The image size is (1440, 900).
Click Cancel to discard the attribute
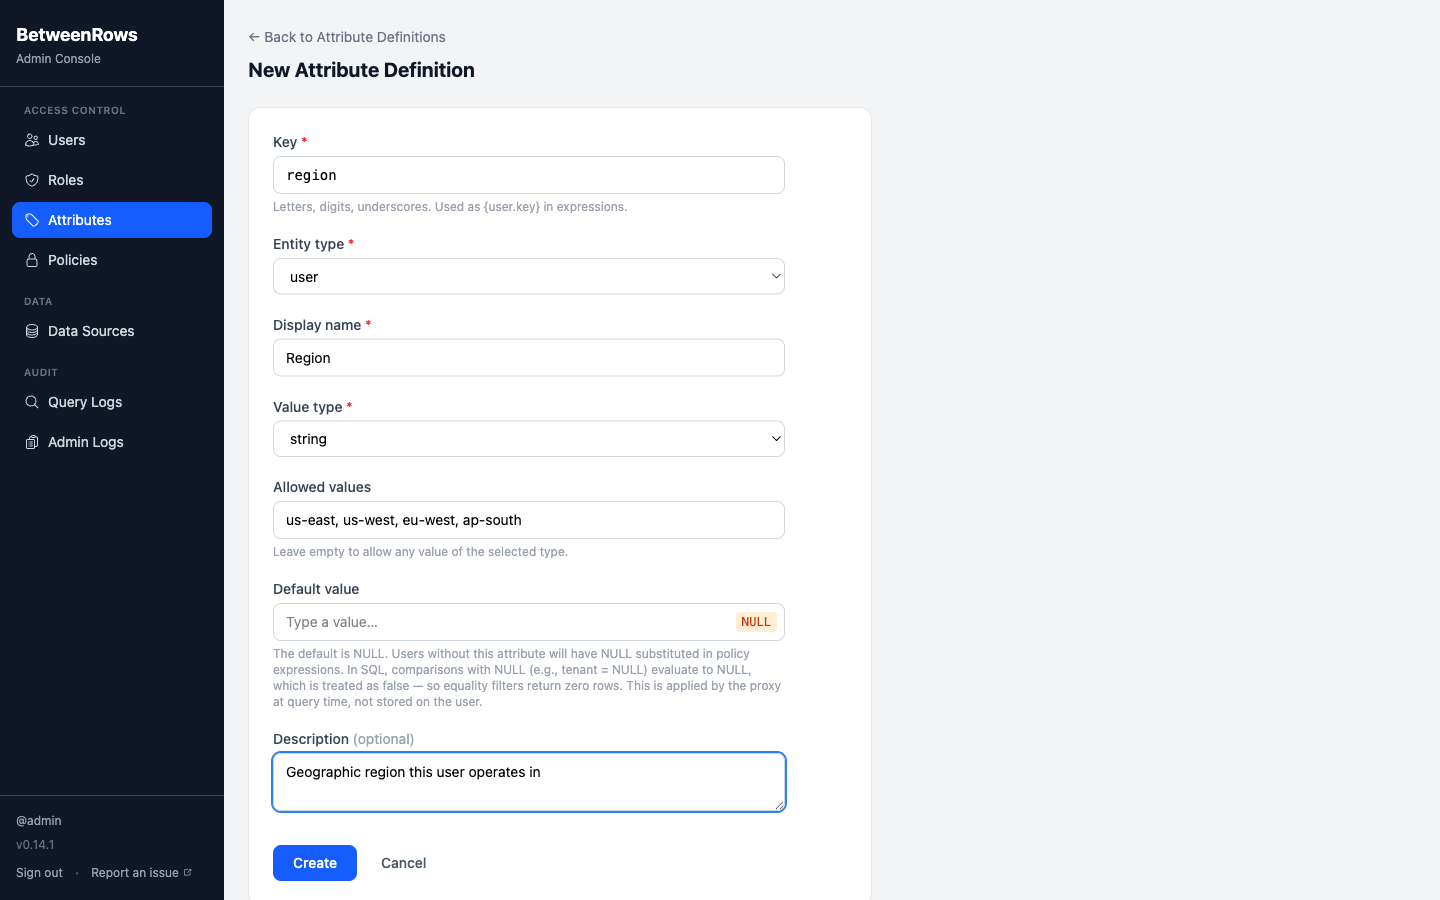point(403,863)
